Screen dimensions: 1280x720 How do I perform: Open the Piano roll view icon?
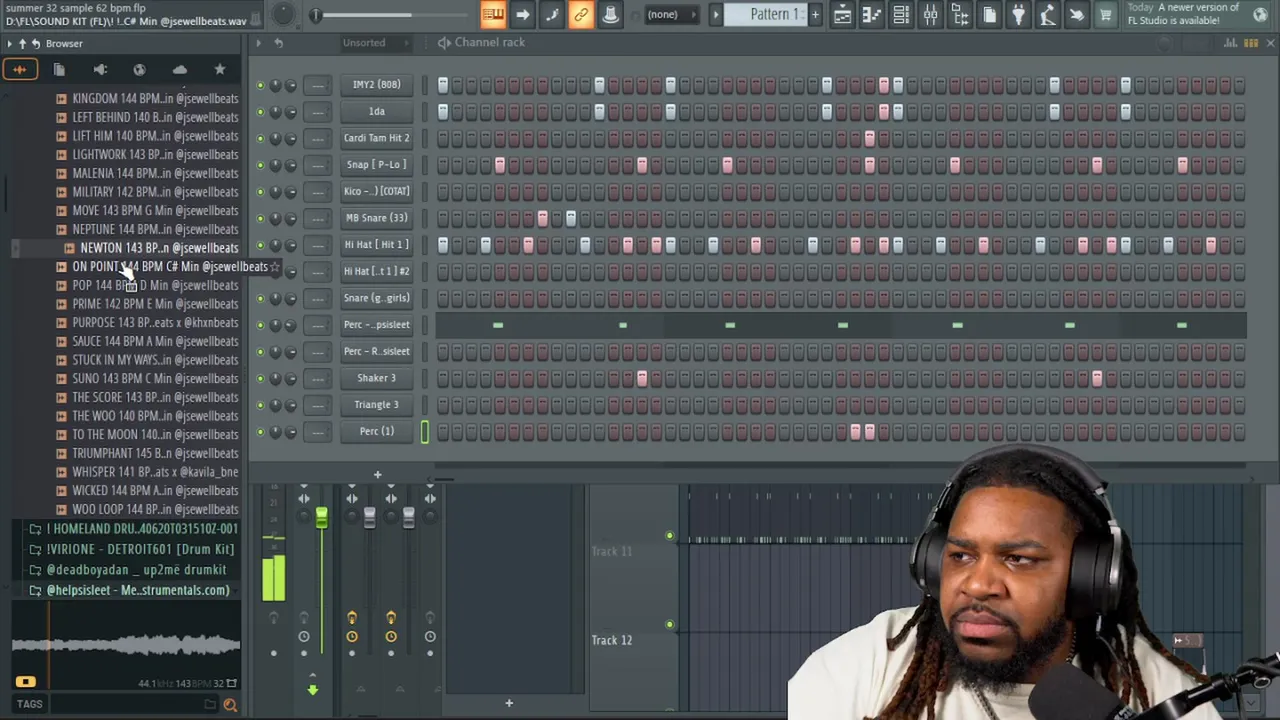[872, 15]
